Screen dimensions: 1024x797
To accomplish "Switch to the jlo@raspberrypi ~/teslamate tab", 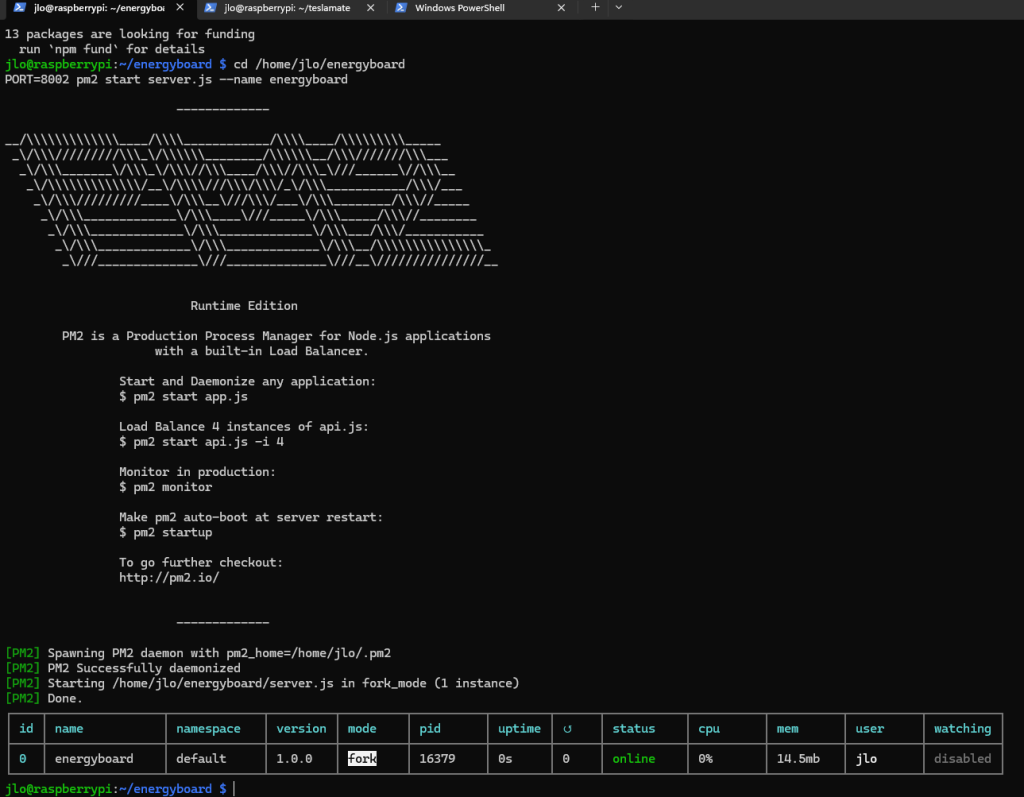I will point(287,8).
